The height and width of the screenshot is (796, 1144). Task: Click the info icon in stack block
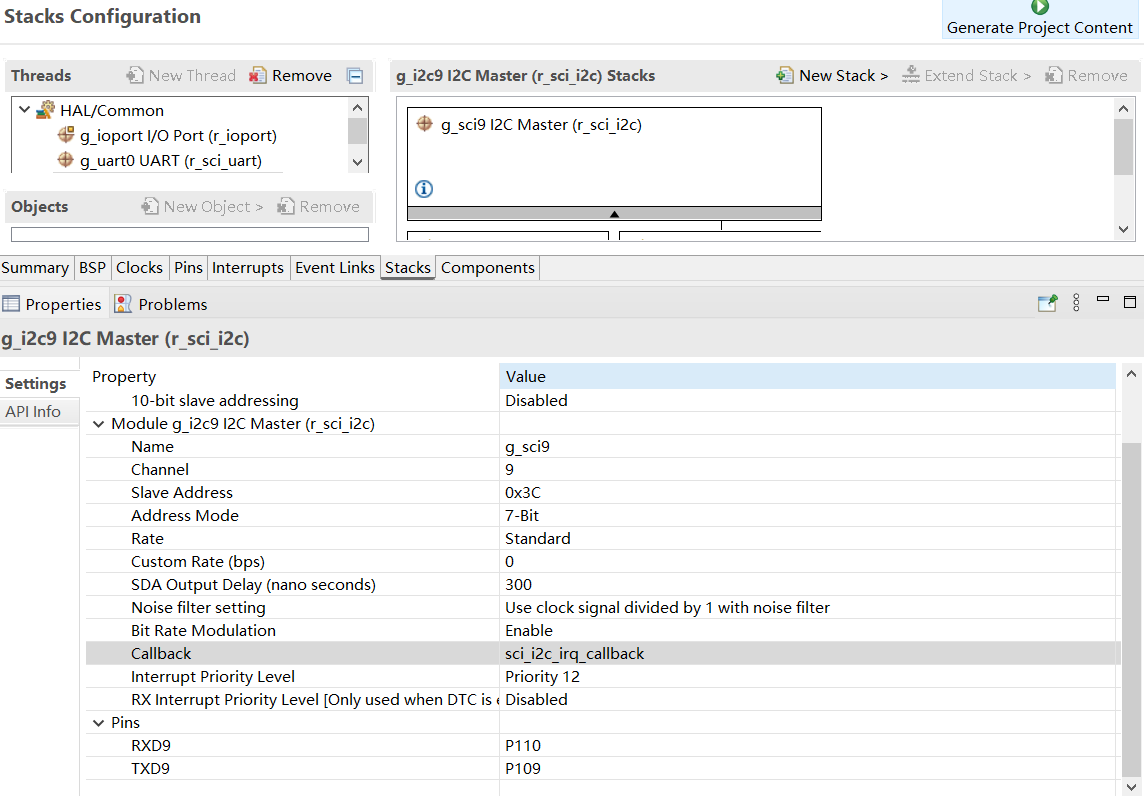tap(424, 188)
